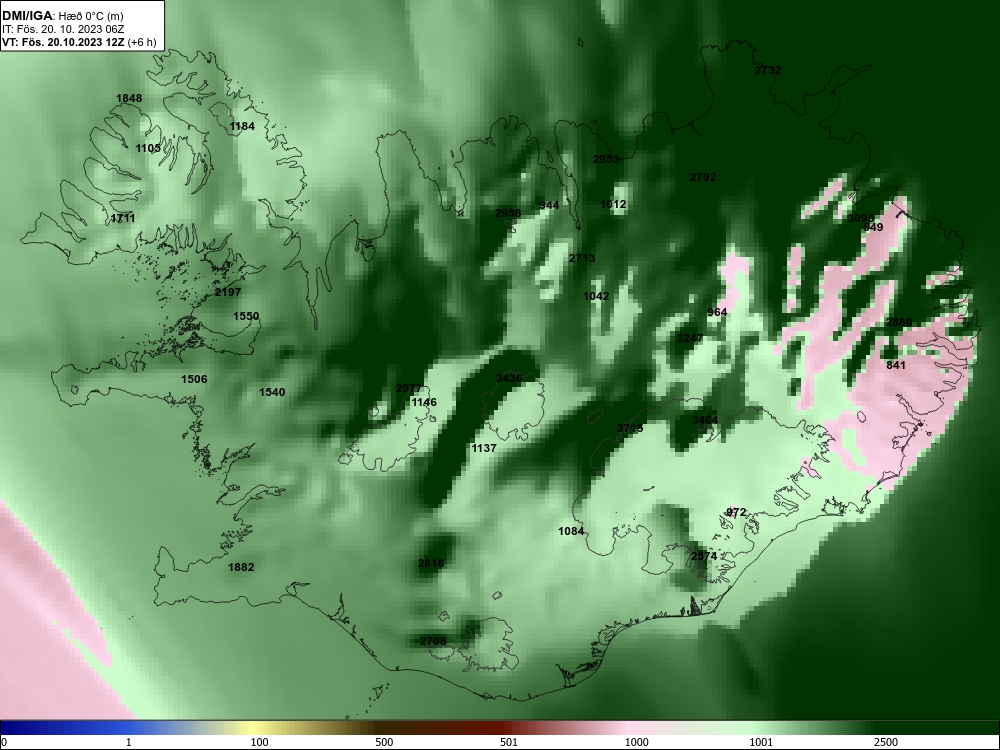Click the 2953 height value
Screen dimensions: 1000x750
pyautogui.click(x=606, y=159)
